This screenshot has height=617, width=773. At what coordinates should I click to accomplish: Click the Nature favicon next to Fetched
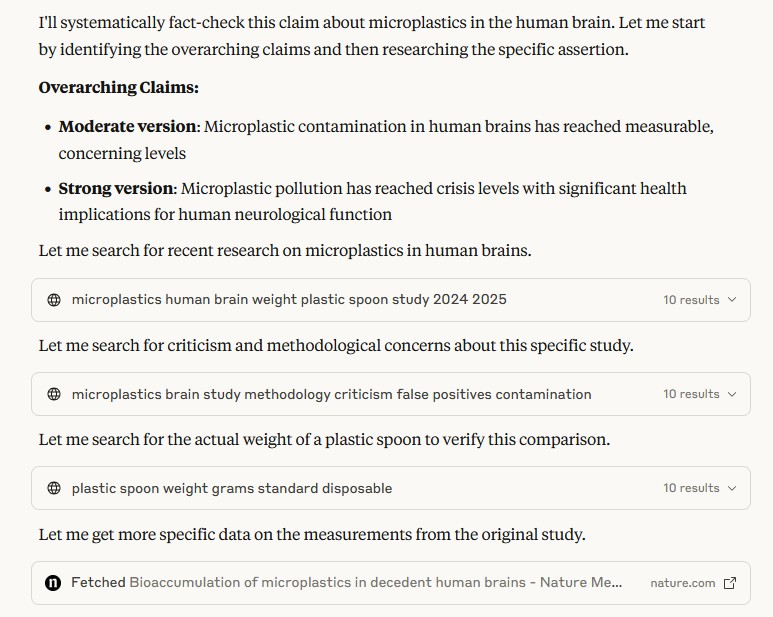click(x=53, y=583)
